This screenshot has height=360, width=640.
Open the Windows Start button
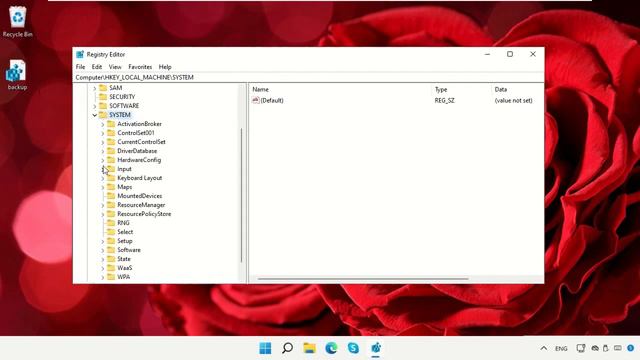265,348
